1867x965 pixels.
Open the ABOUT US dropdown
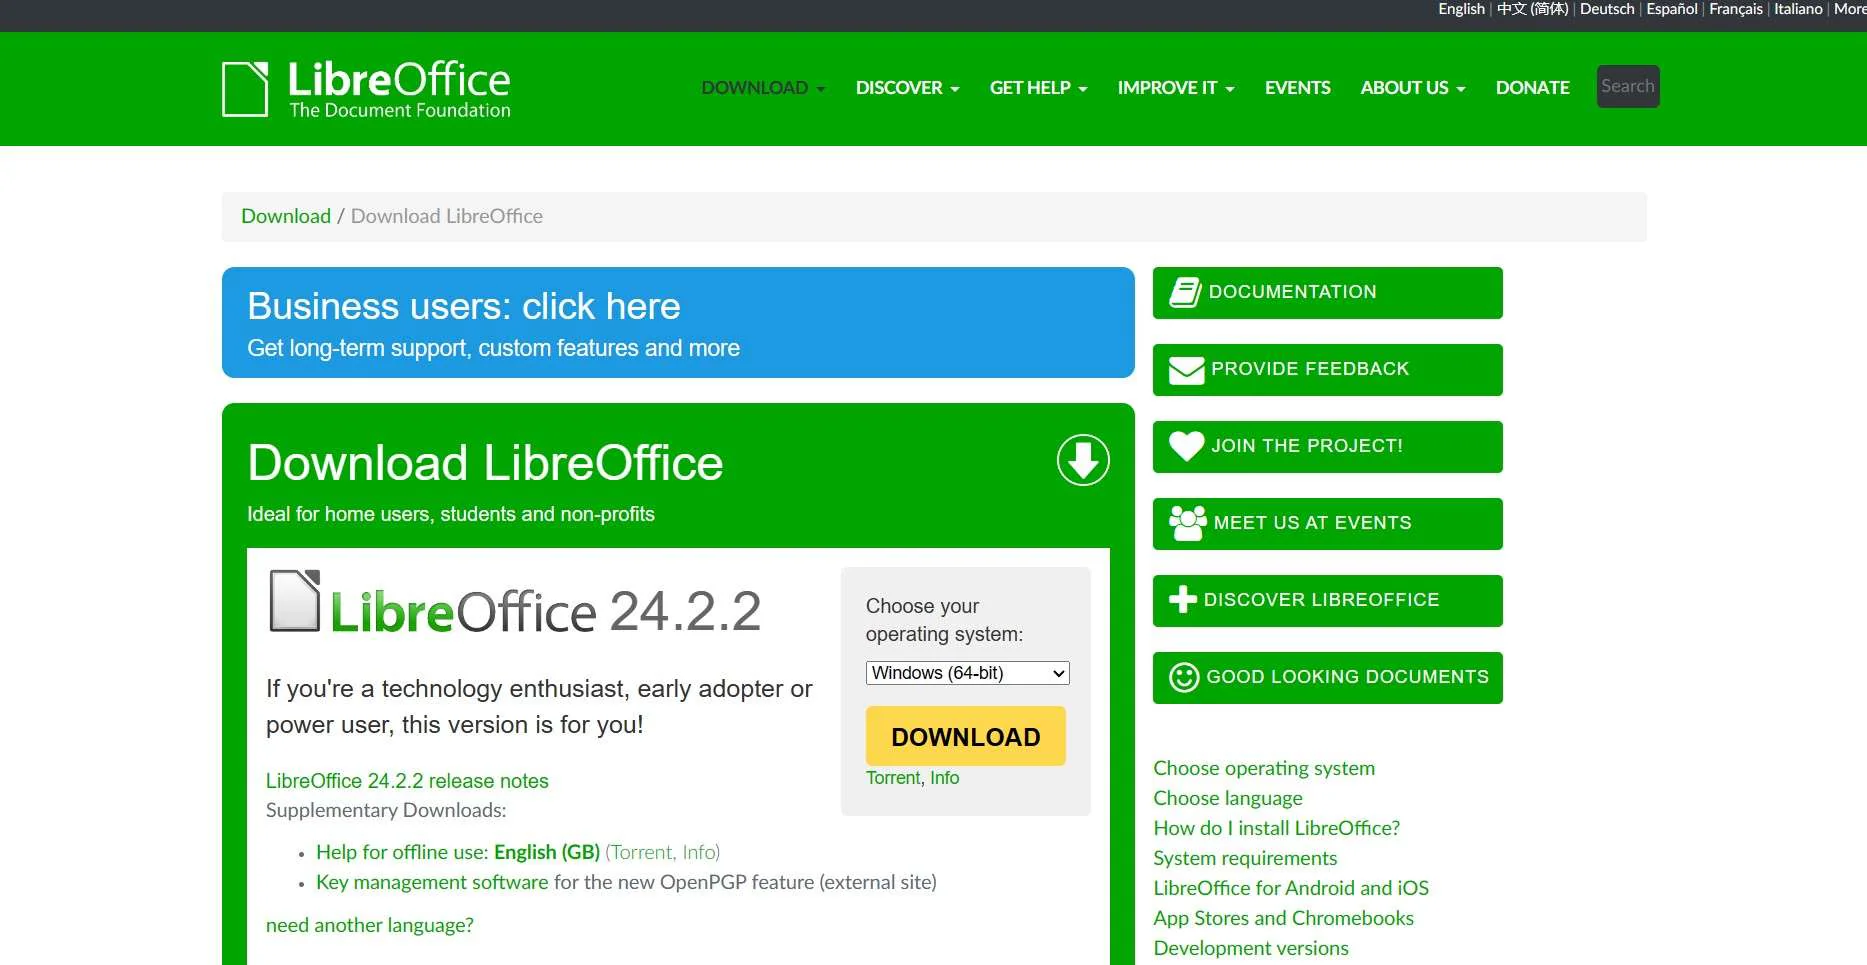pyautogui.click(x=1412, y=88)
